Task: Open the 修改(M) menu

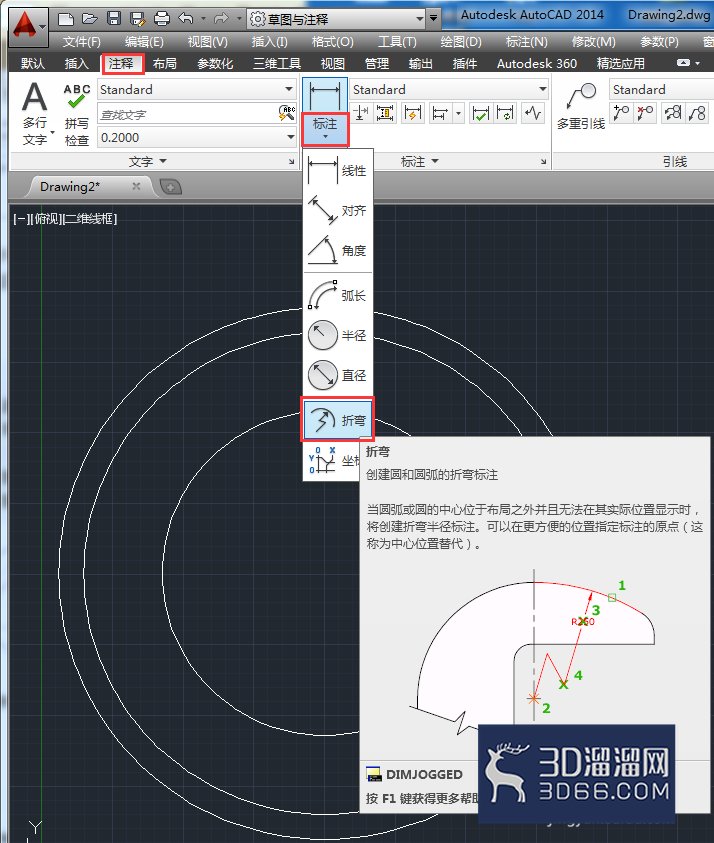Action: click(594, 42)
